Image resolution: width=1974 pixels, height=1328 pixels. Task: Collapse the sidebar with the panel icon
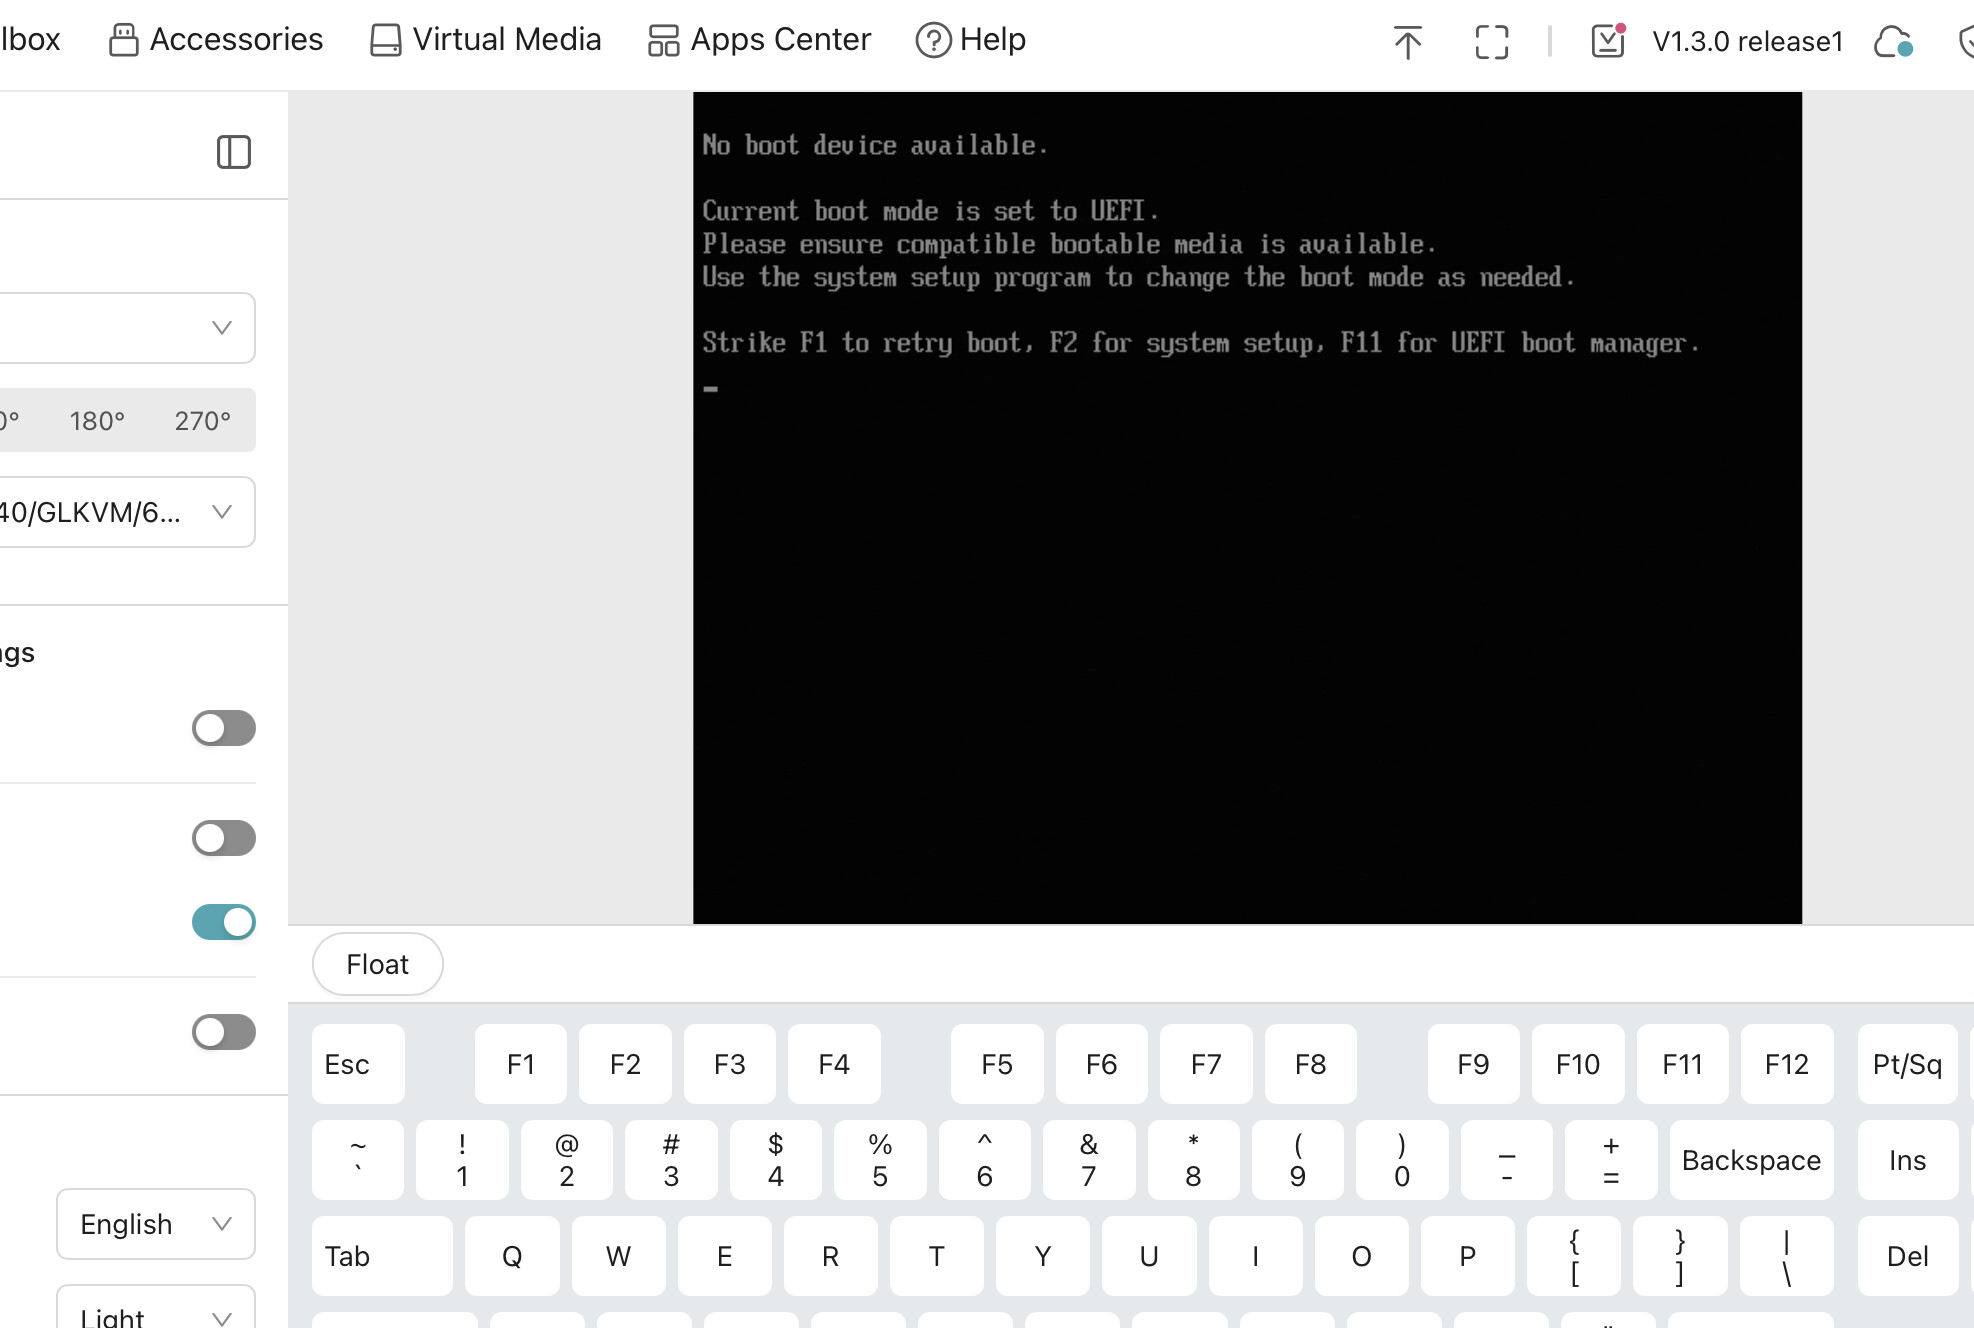pyautogui.click(x=234, y=152)
